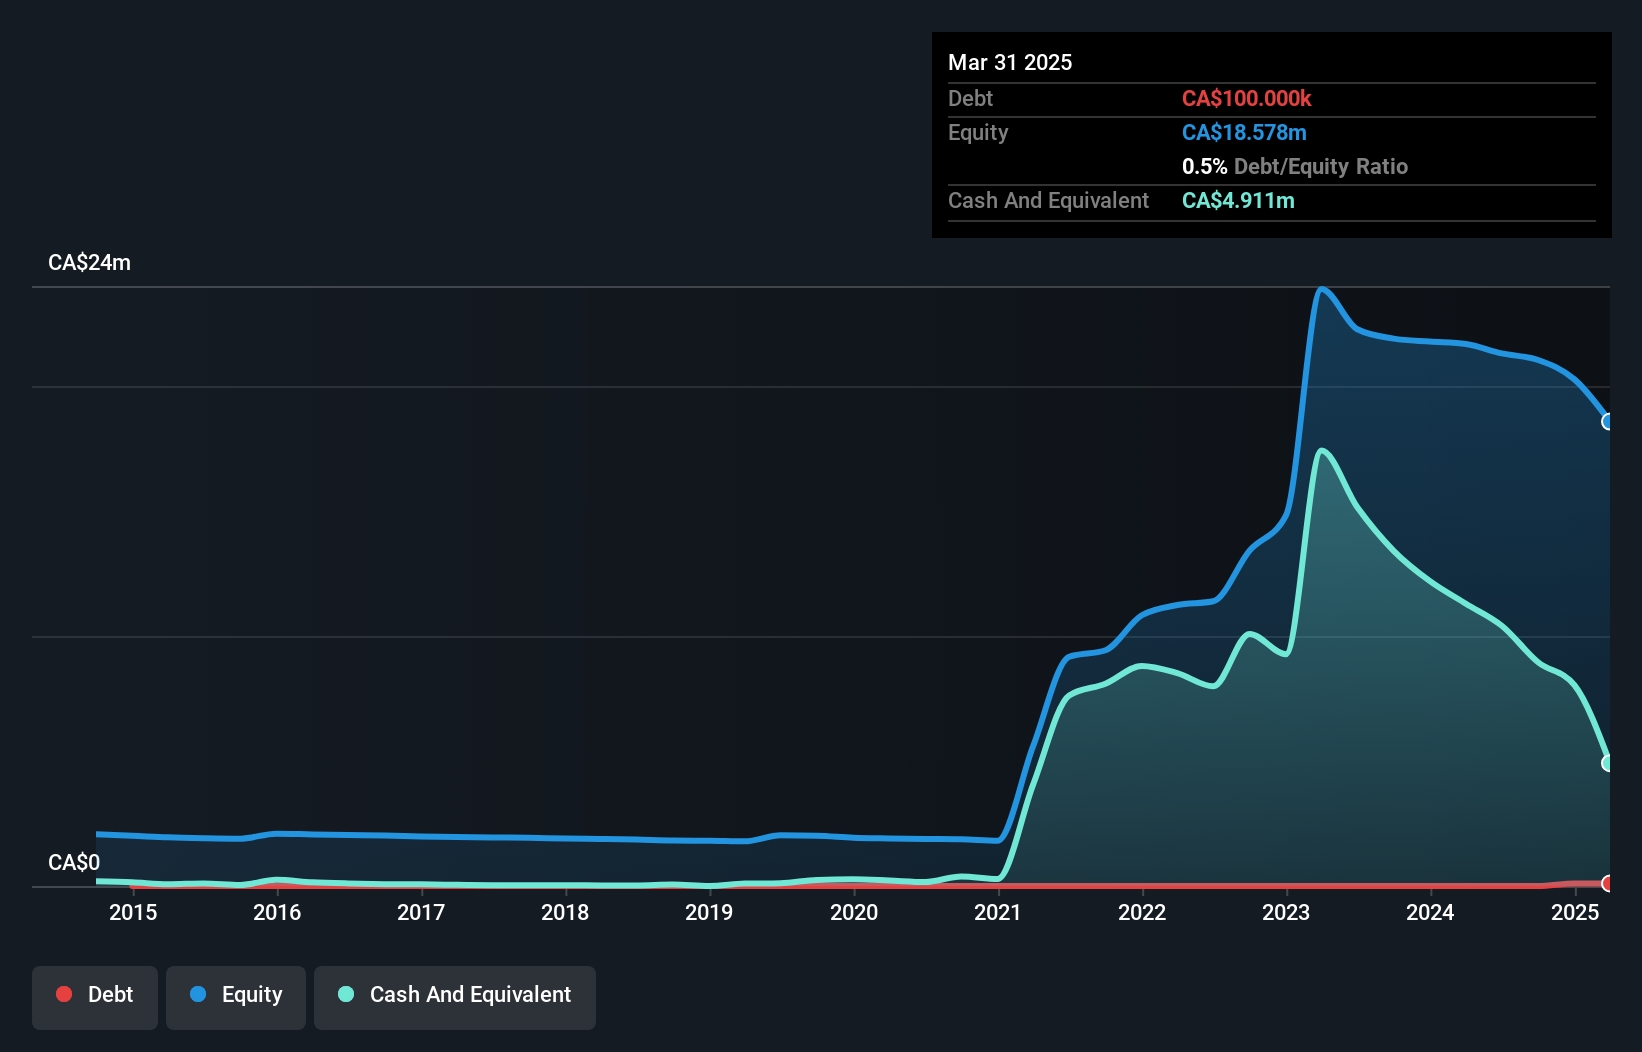Open details for the Debt/Equity Ratio row
1642x1052 pixels.
(1295, 166)
